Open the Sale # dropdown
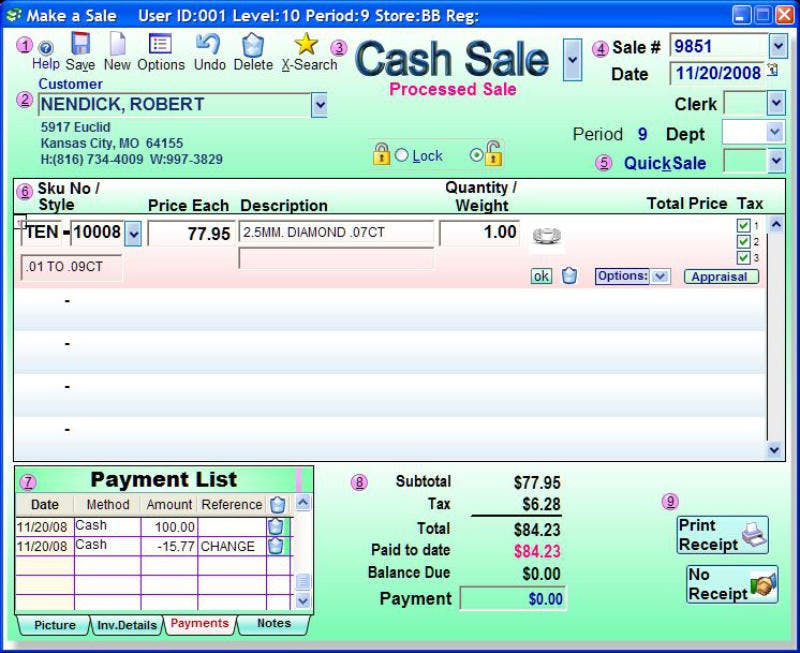Viewport: 800px width, 653px height. pos(778,46)
